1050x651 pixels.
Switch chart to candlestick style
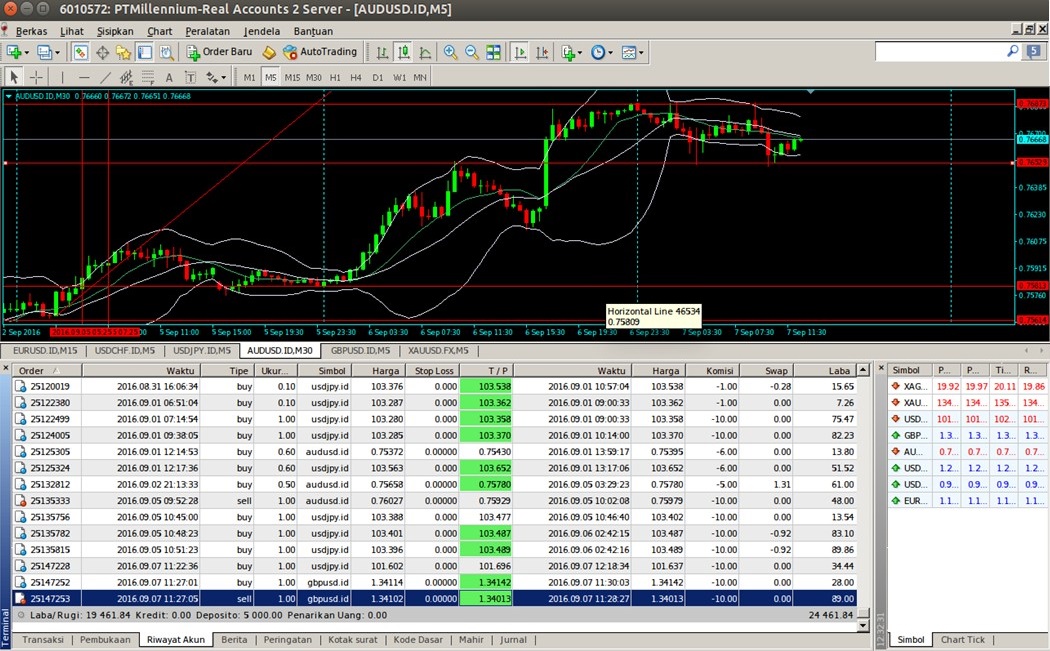click(404, 52)
